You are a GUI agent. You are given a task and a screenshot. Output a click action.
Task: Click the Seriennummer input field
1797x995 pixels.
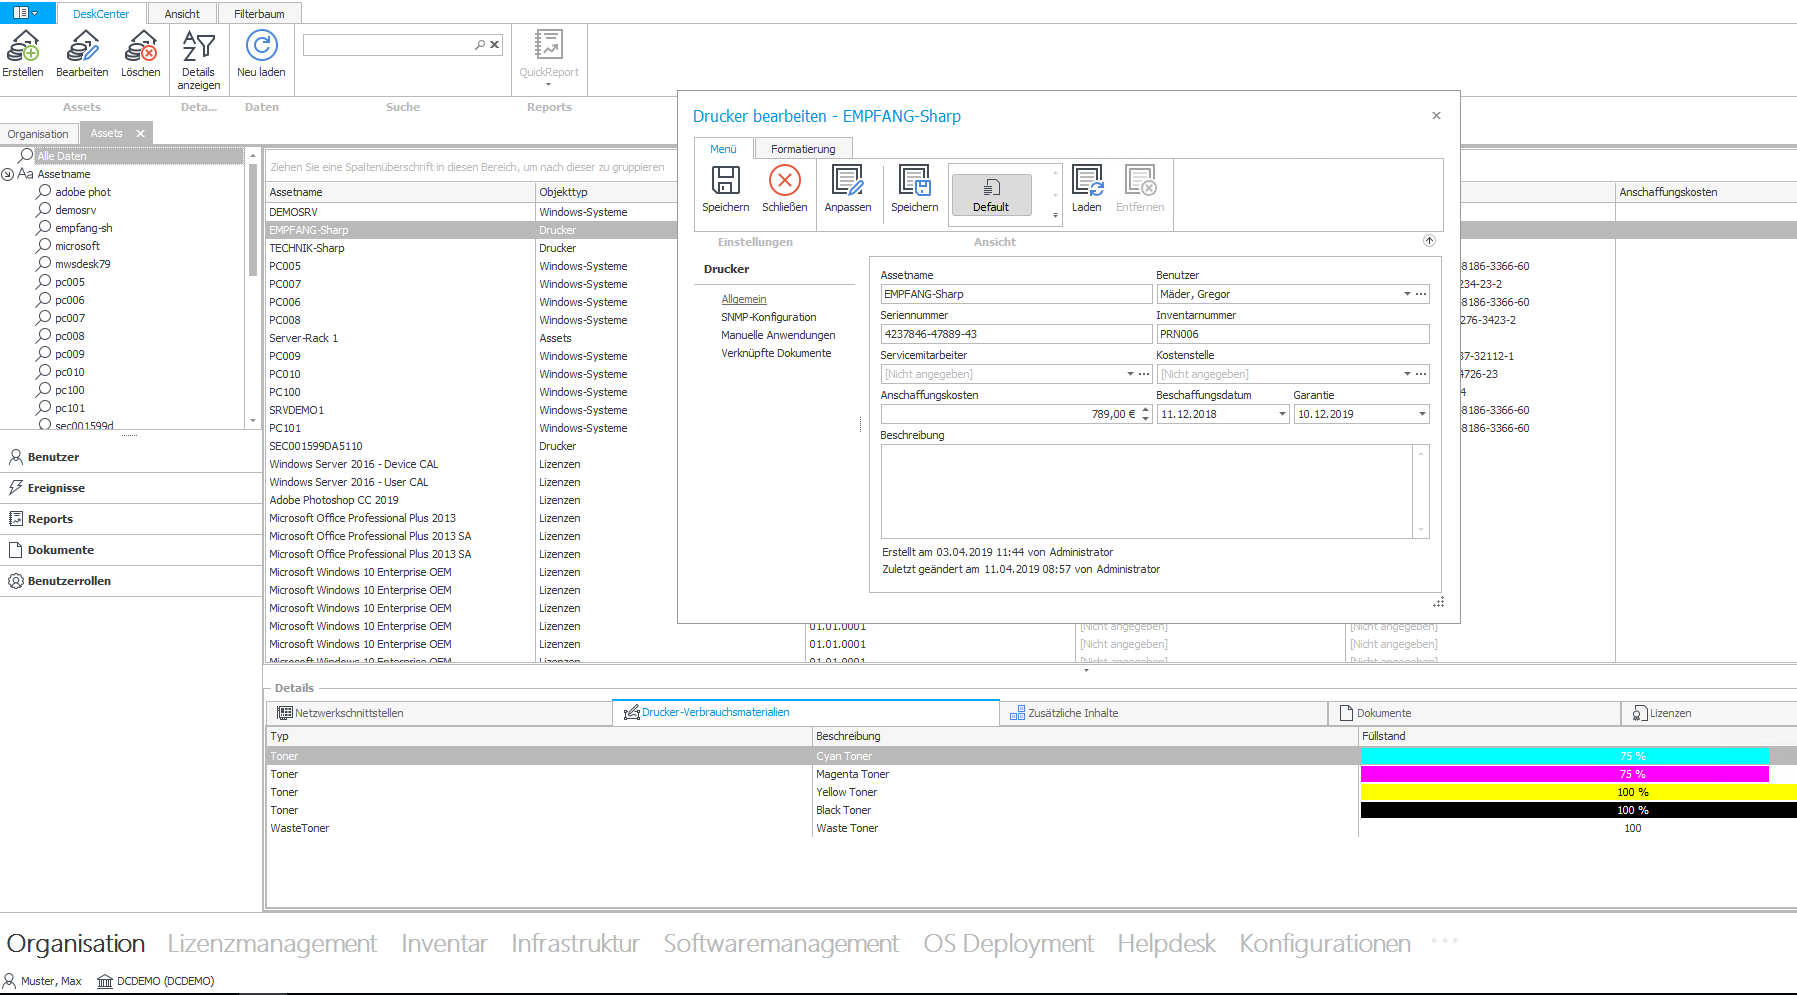pyautogui.click(x=1015, y=334)
